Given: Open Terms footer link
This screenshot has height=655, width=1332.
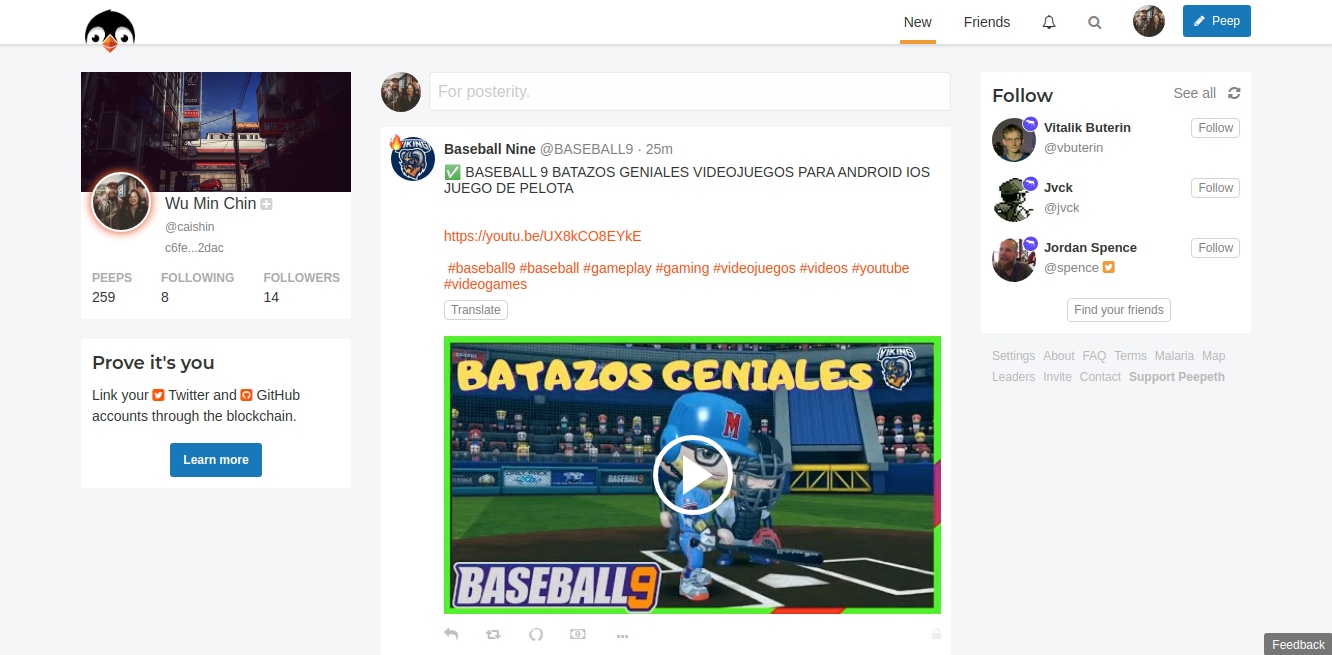Looking at the screenshot, I should click(1130, 356).
